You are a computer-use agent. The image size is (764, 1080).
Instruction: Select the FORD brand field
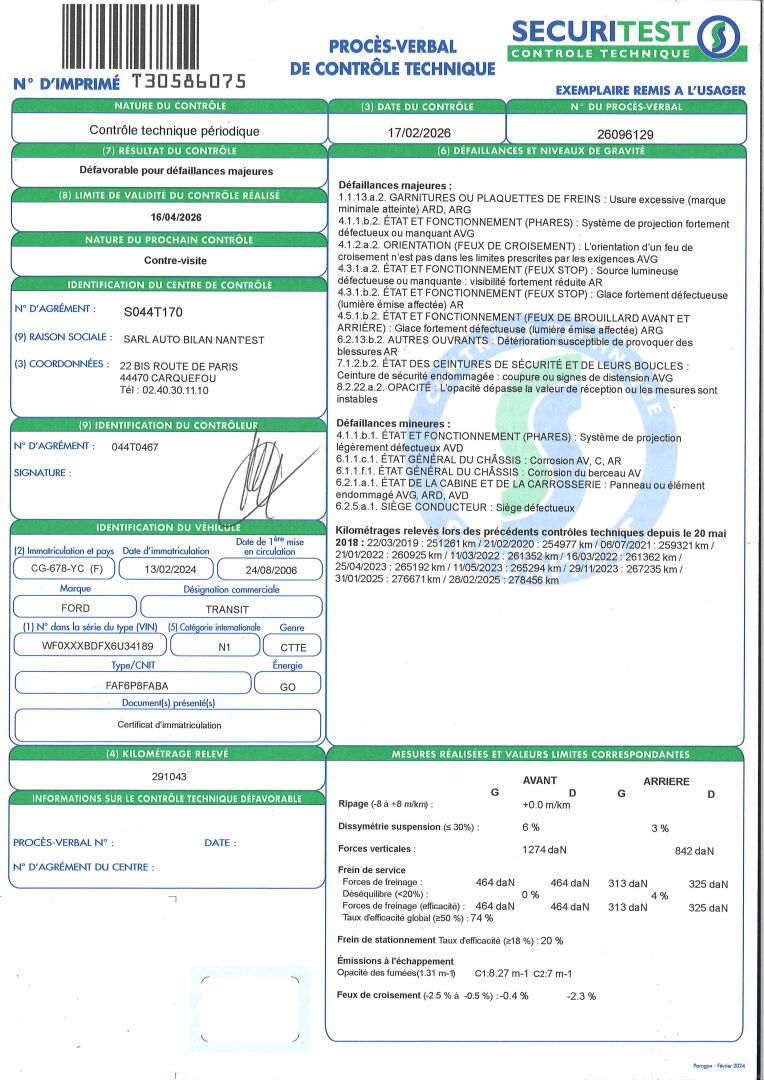click(75, 607)
